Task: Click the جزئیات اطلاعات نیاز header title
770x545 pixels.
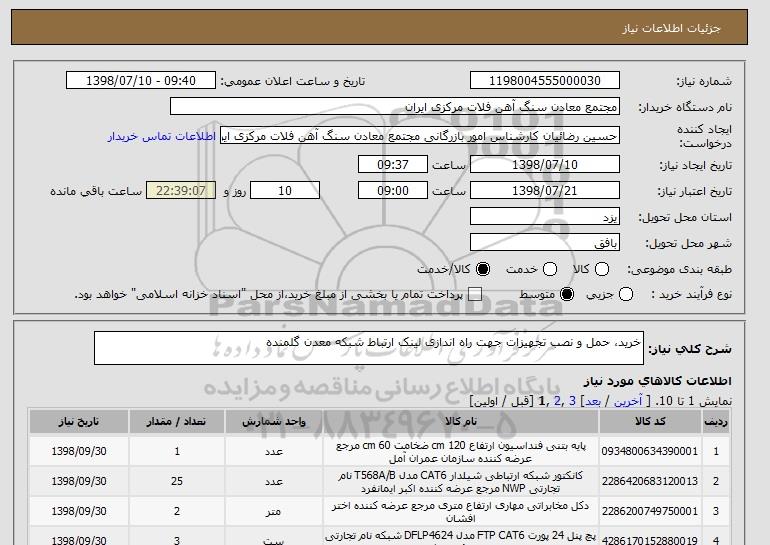Action: click(x=671, y=28)
